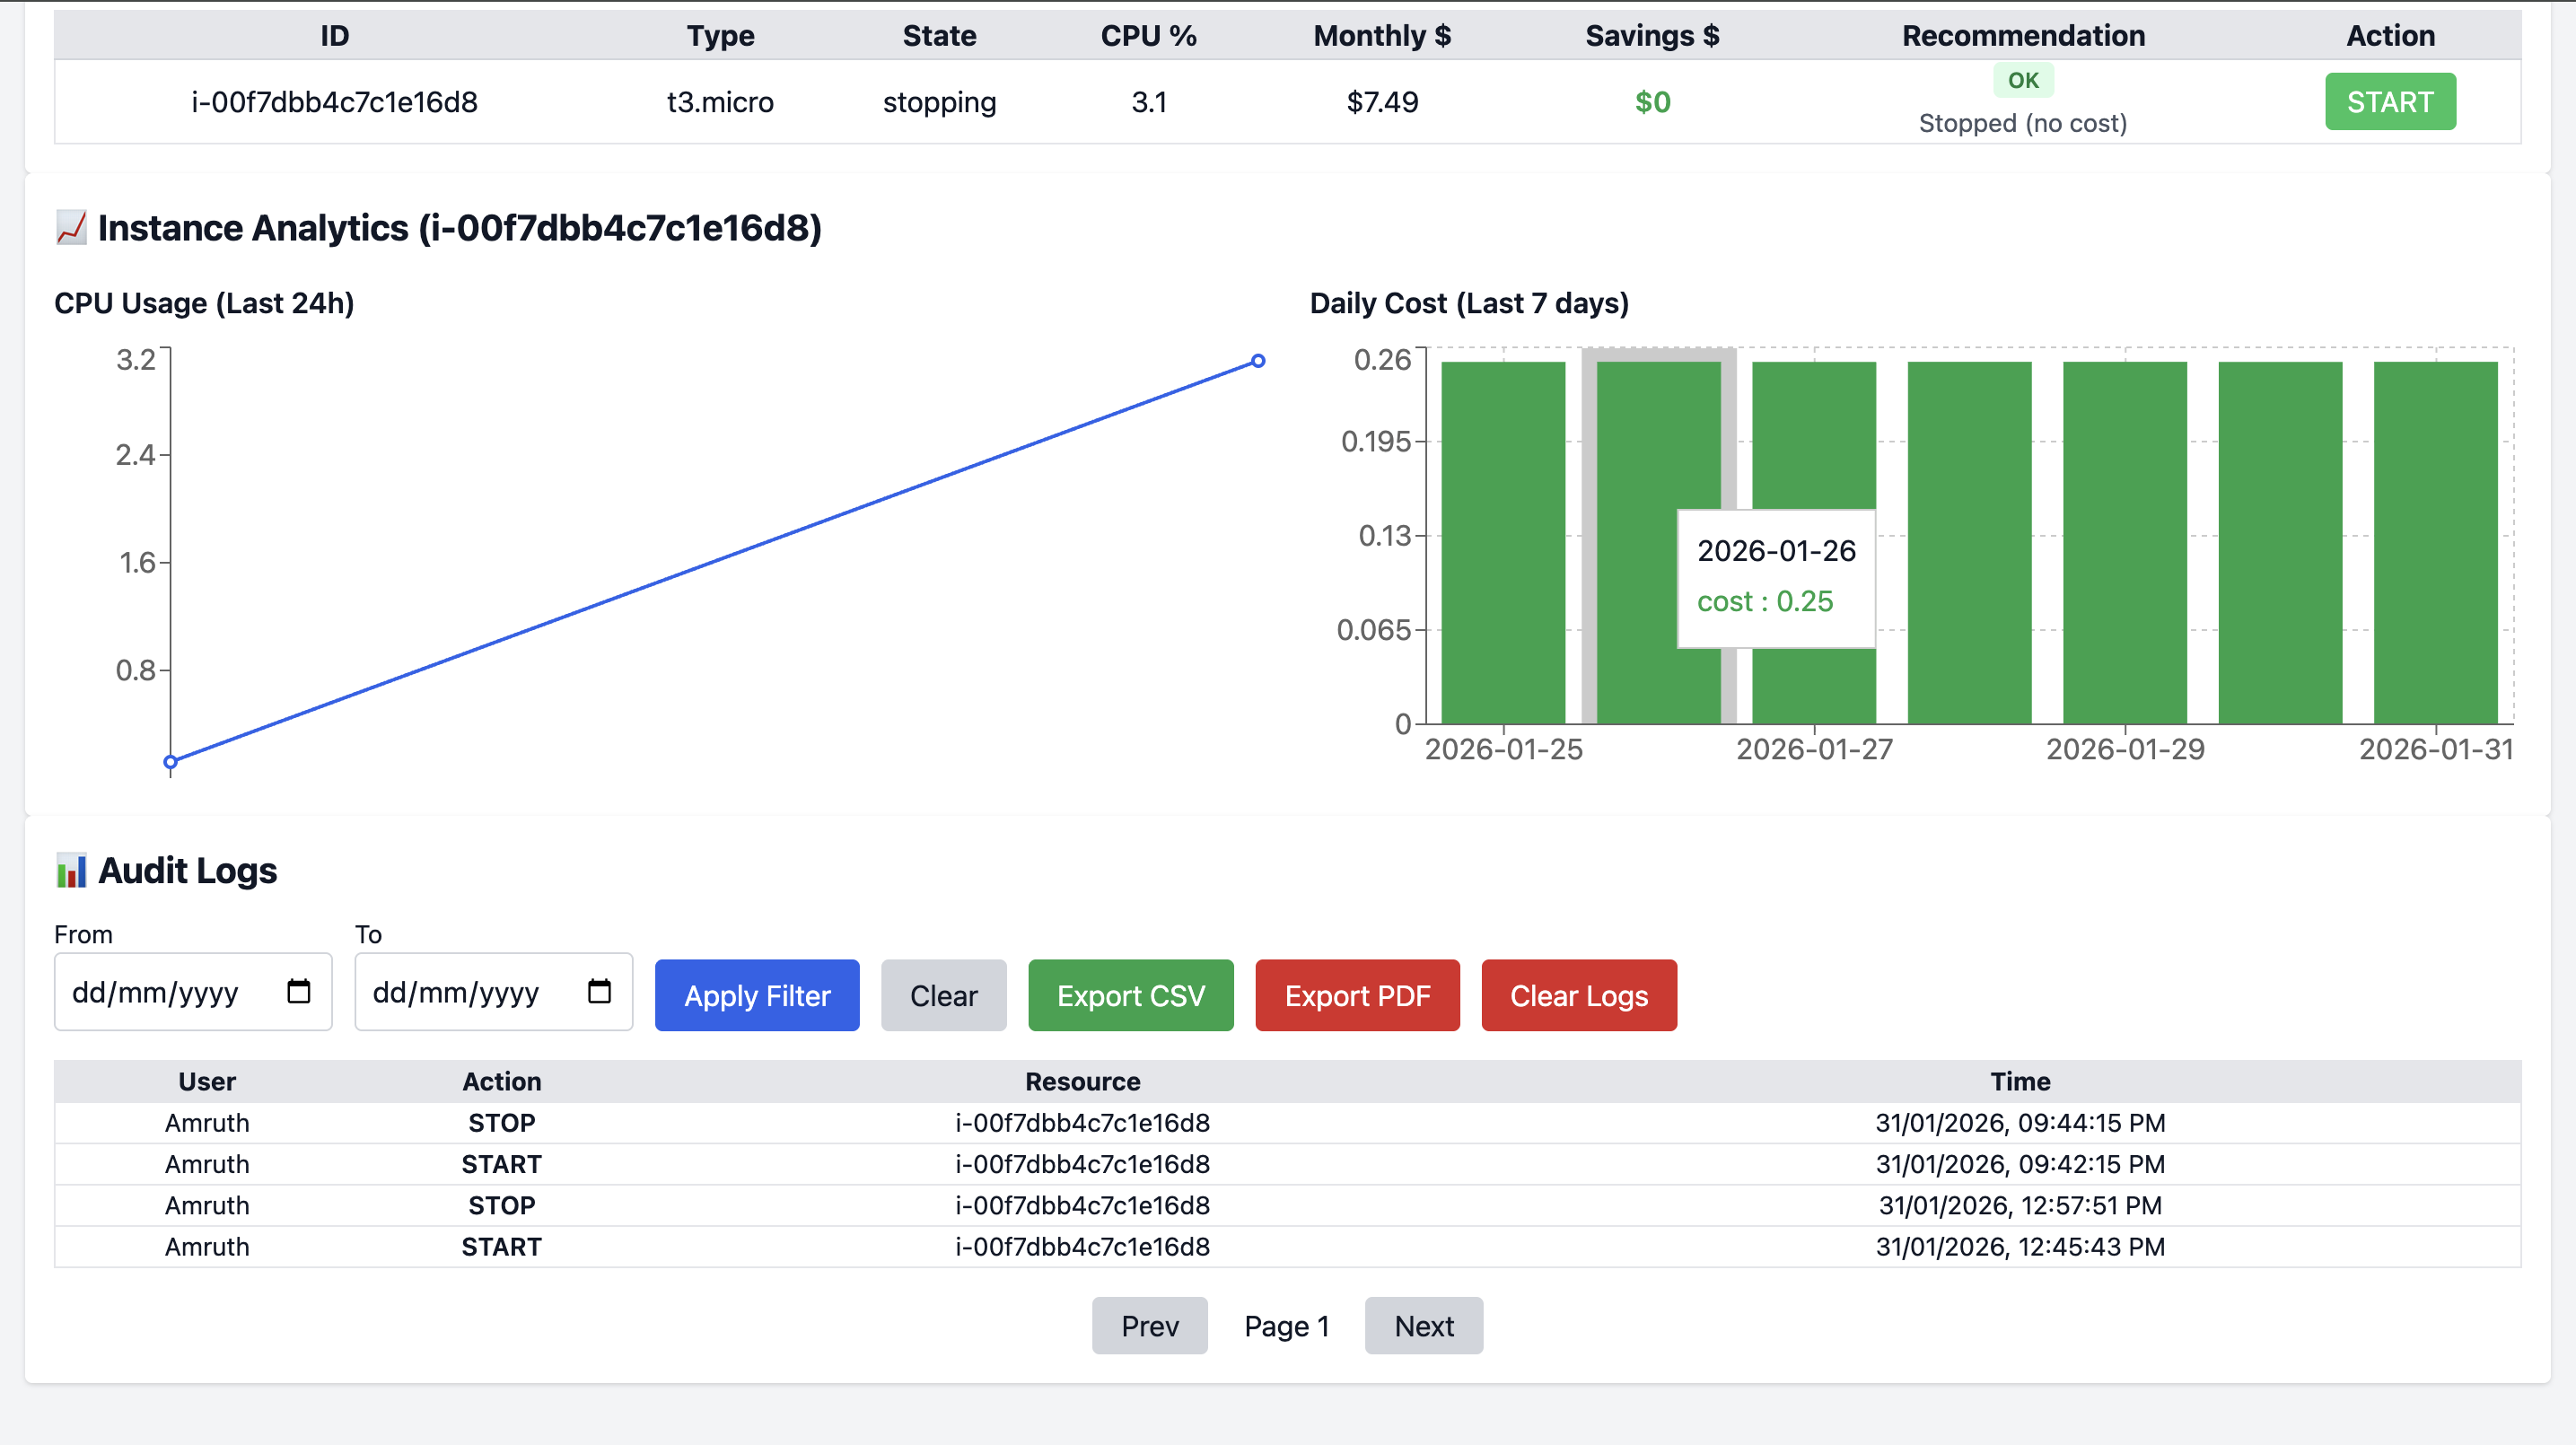Click the bar chart icon beside Audit Logs
Image resolution: width=2576 pixels, height=1445 pixels.
coord(71,871)
